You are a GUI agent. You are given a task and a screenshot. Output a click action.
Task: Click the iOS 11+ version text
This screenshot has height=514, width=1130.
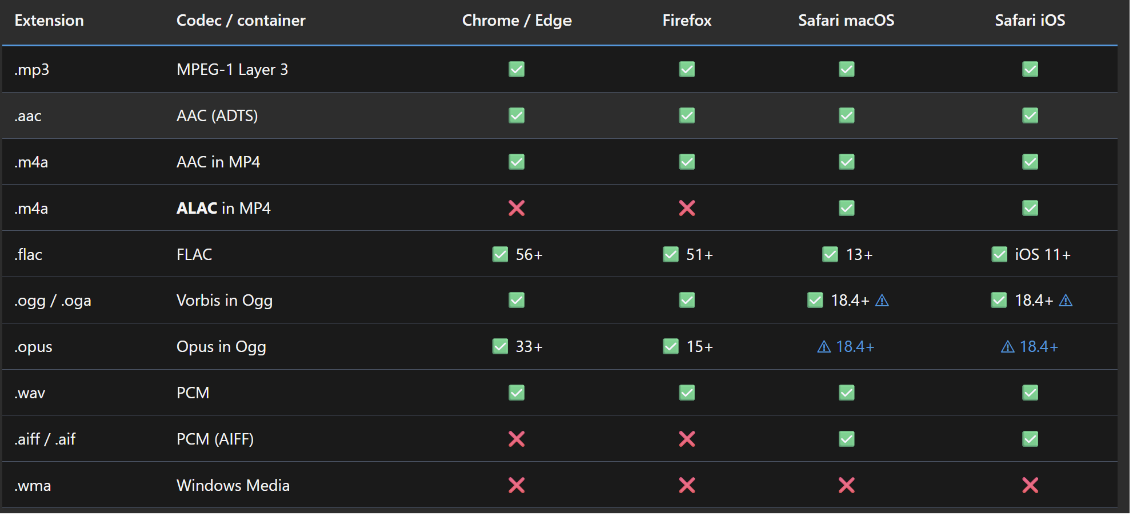pos(1043,254)
